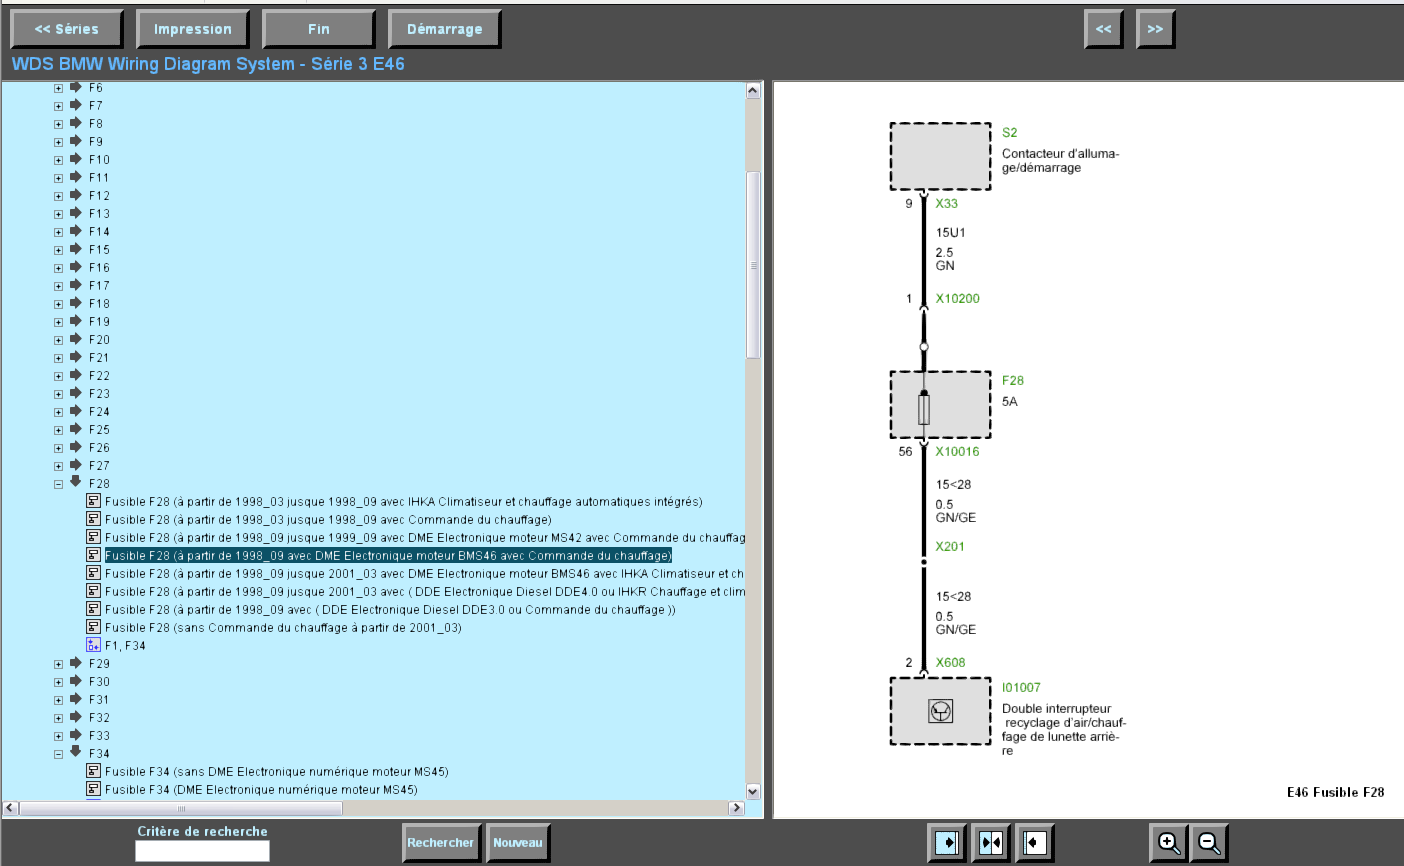Open the S2 component link in the diagram
The width and height of the screenshot is (1404, 866).
(1010, 132)
